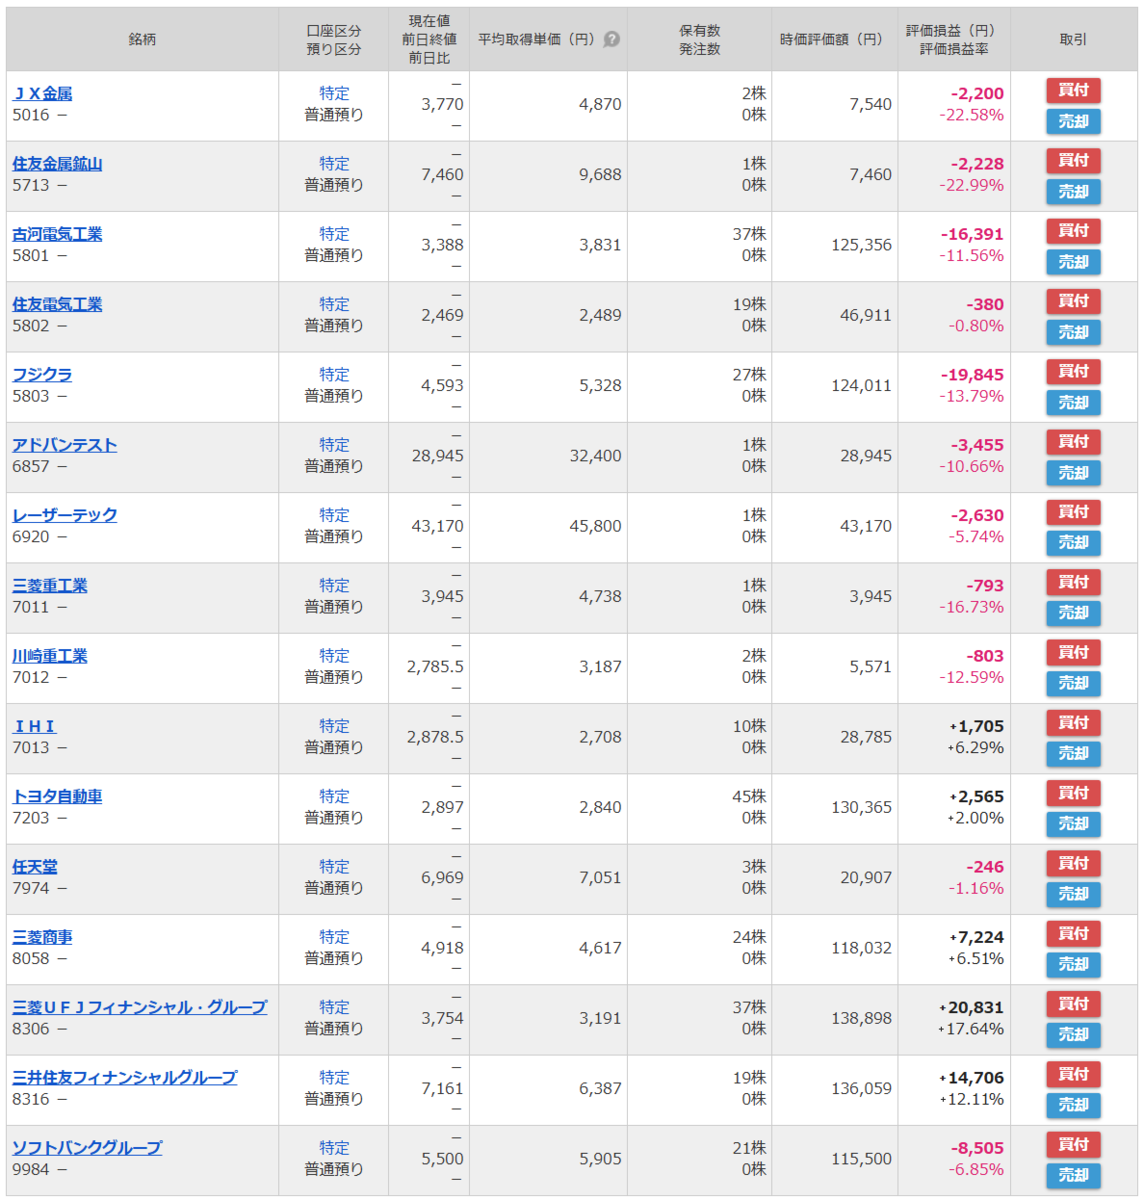Open the JX金属 stock link

point(42,94)
